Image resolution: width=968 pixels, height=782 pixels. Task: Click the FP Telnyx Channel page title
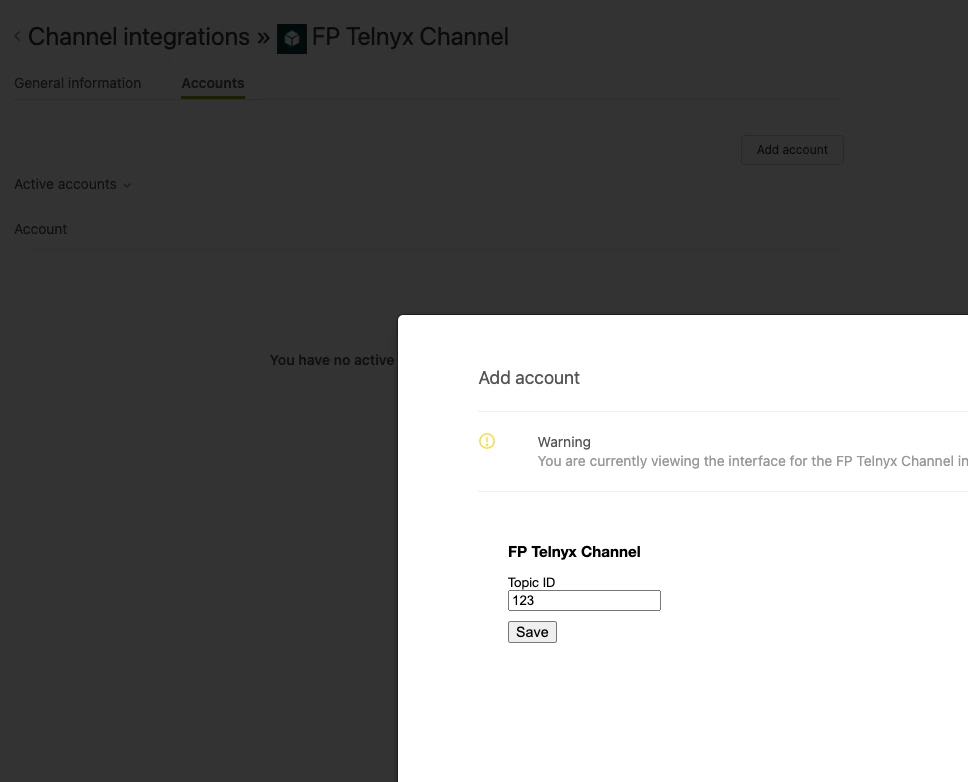point(411,37)
